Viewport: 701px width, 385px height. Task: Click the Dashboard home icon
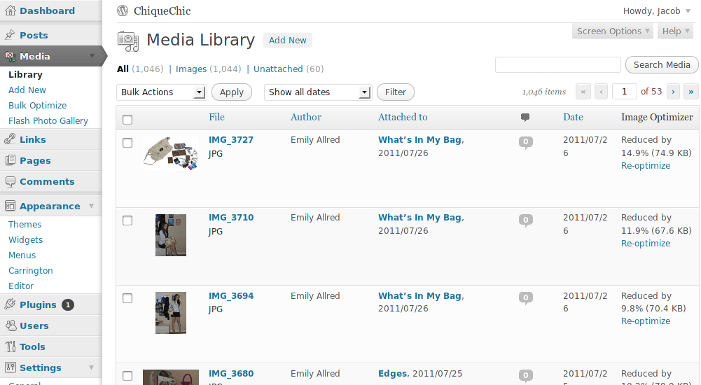click(10, 11)
